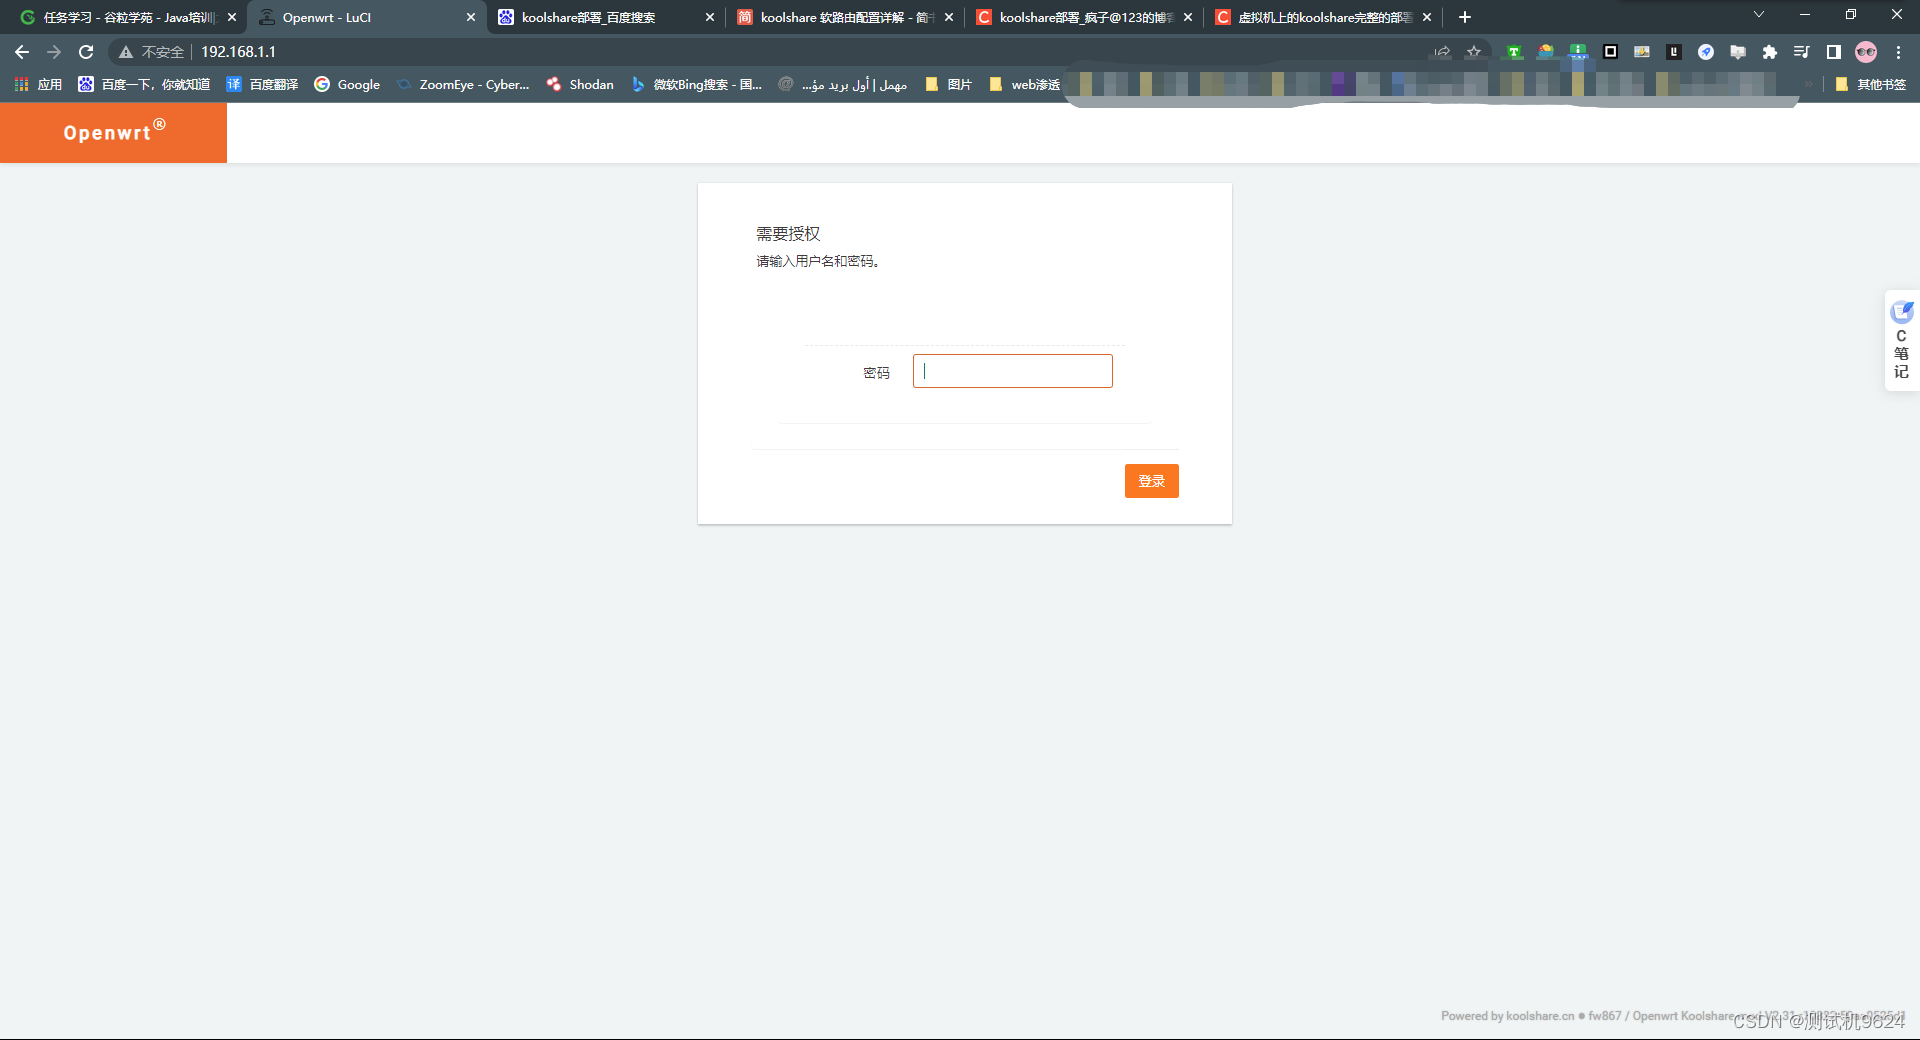1920x1040 pixels.
Task: Open the green info extension icon
Action: [1578, 52]
